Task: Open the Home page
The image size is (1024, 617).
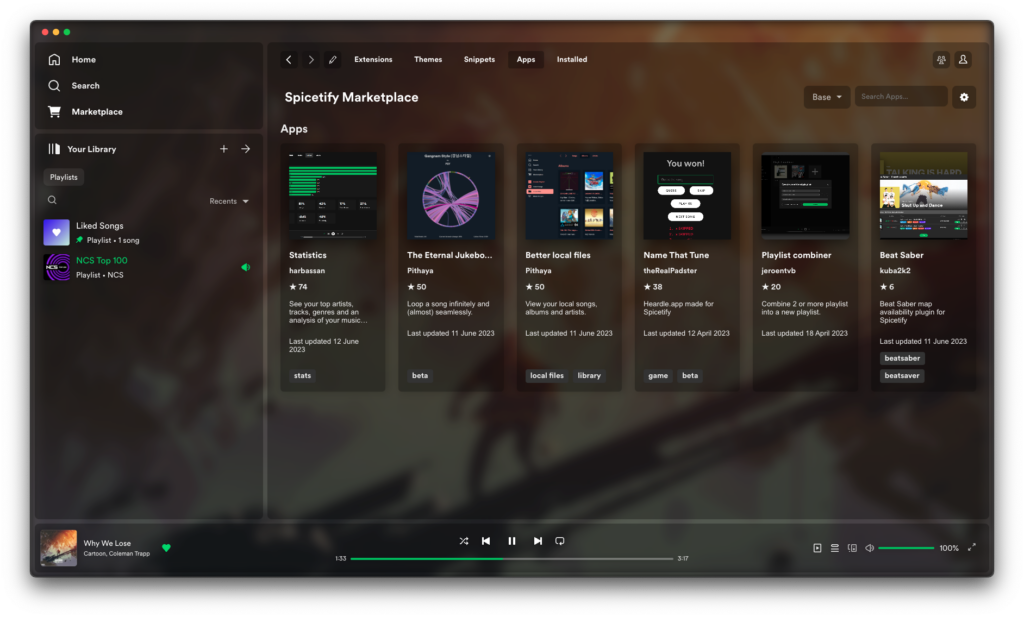Action: 72,59
